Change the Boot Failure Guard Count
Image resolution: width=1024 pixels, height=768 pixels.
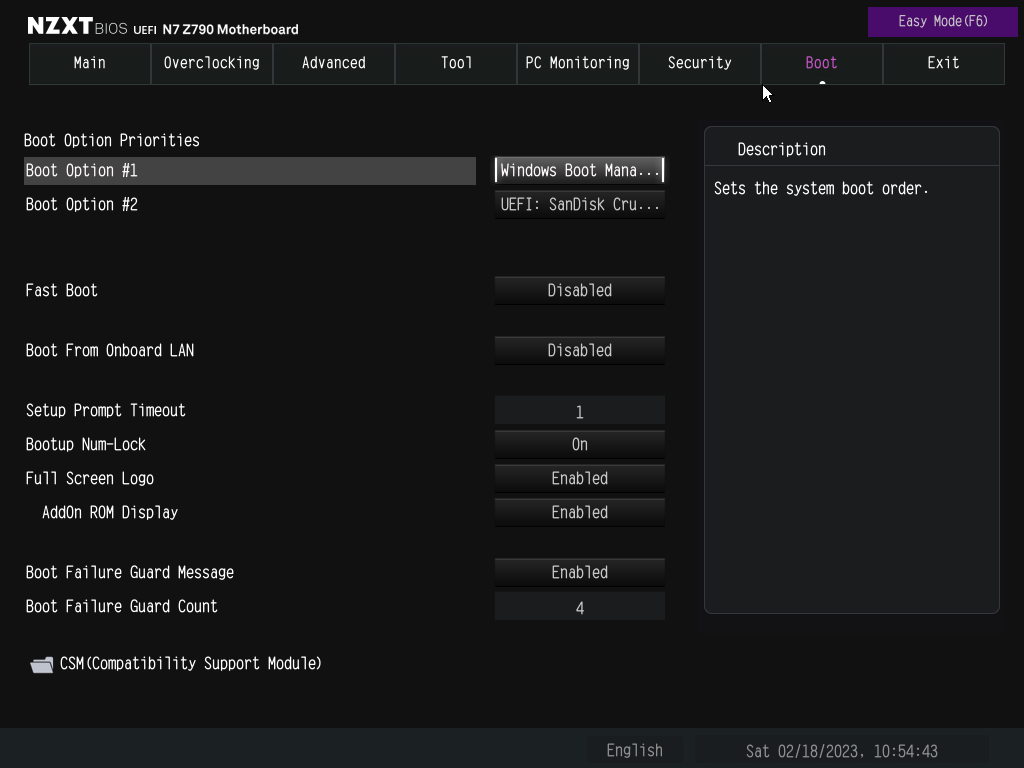[579, 606]
